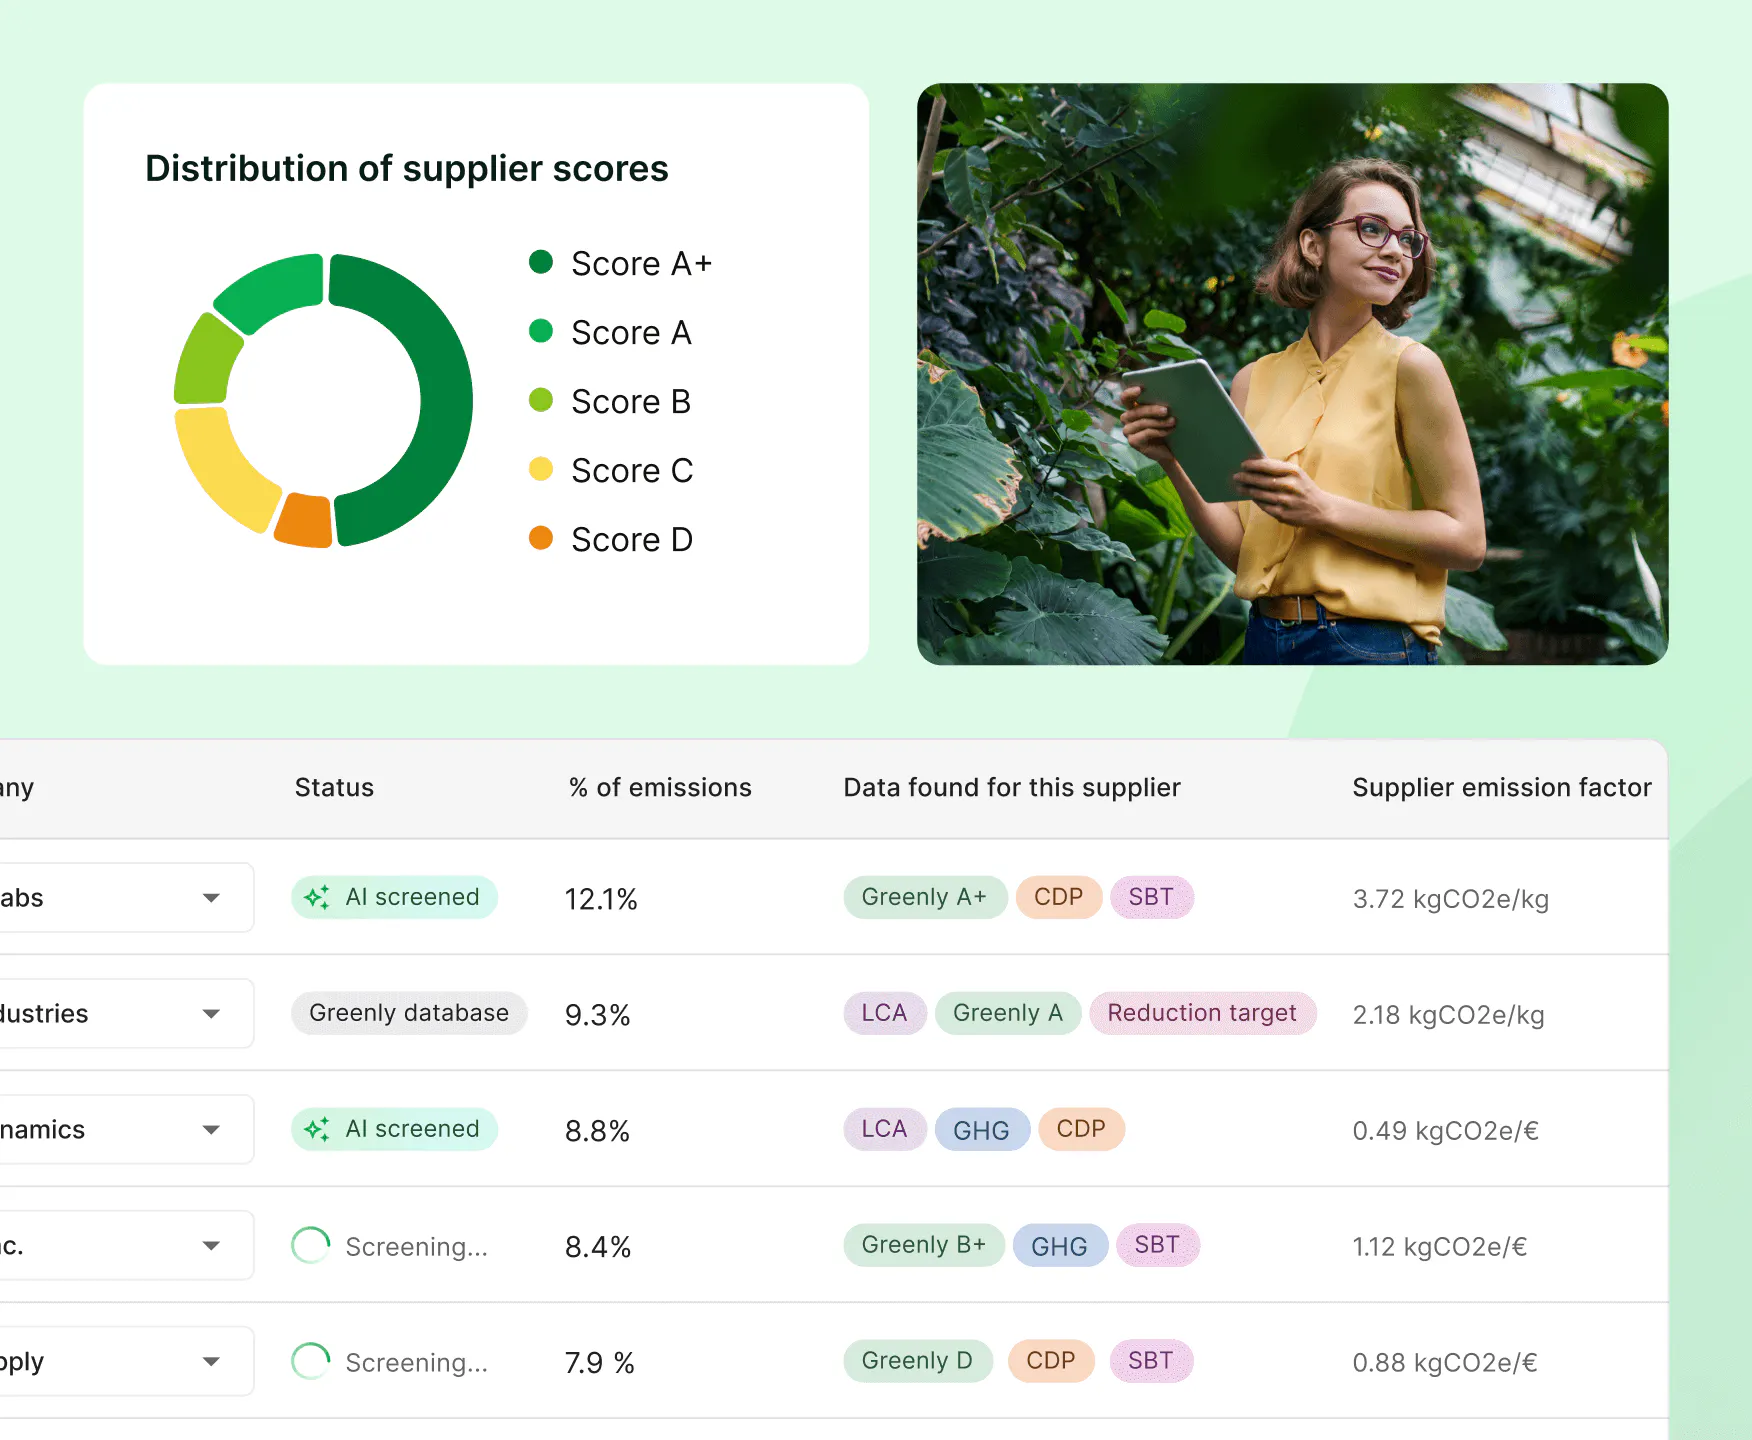Click the Greenly A+ tag
1752x1440 pixels.
click(925, 897)
